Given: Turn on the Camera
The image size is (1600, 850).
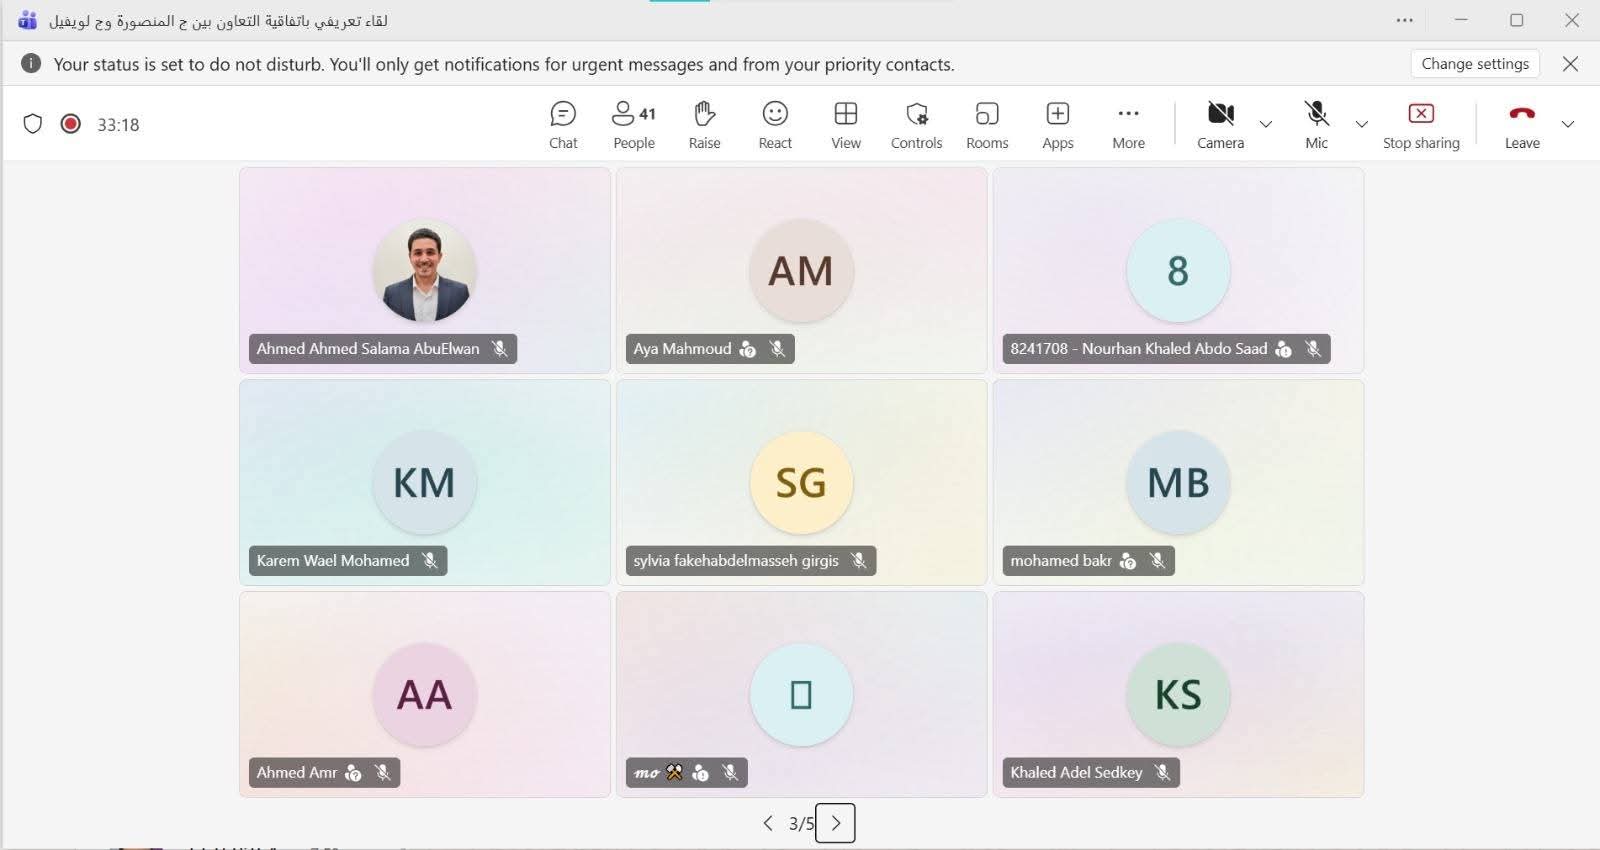Looking at the screenshot, I should point(1220,125).
